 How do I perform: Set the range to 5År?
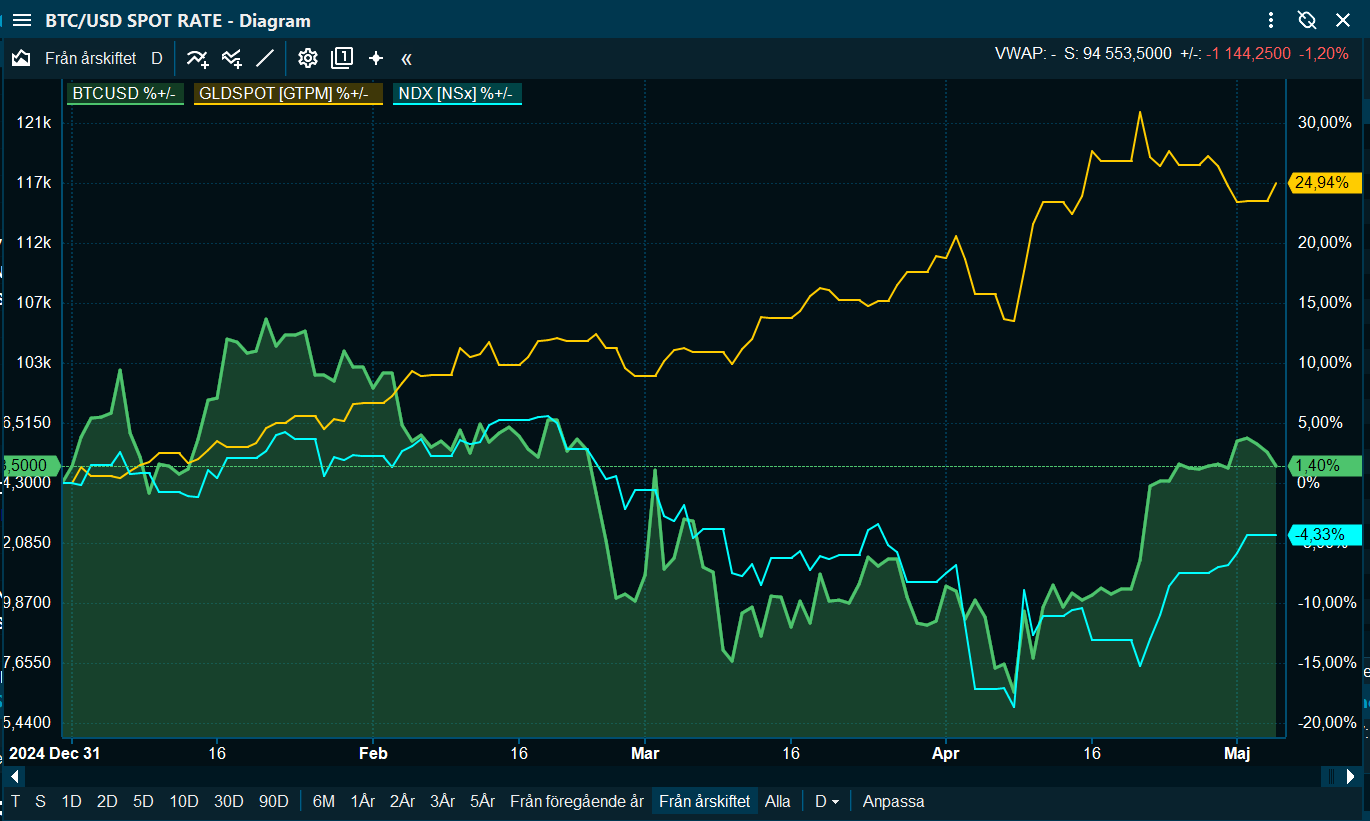483,801
